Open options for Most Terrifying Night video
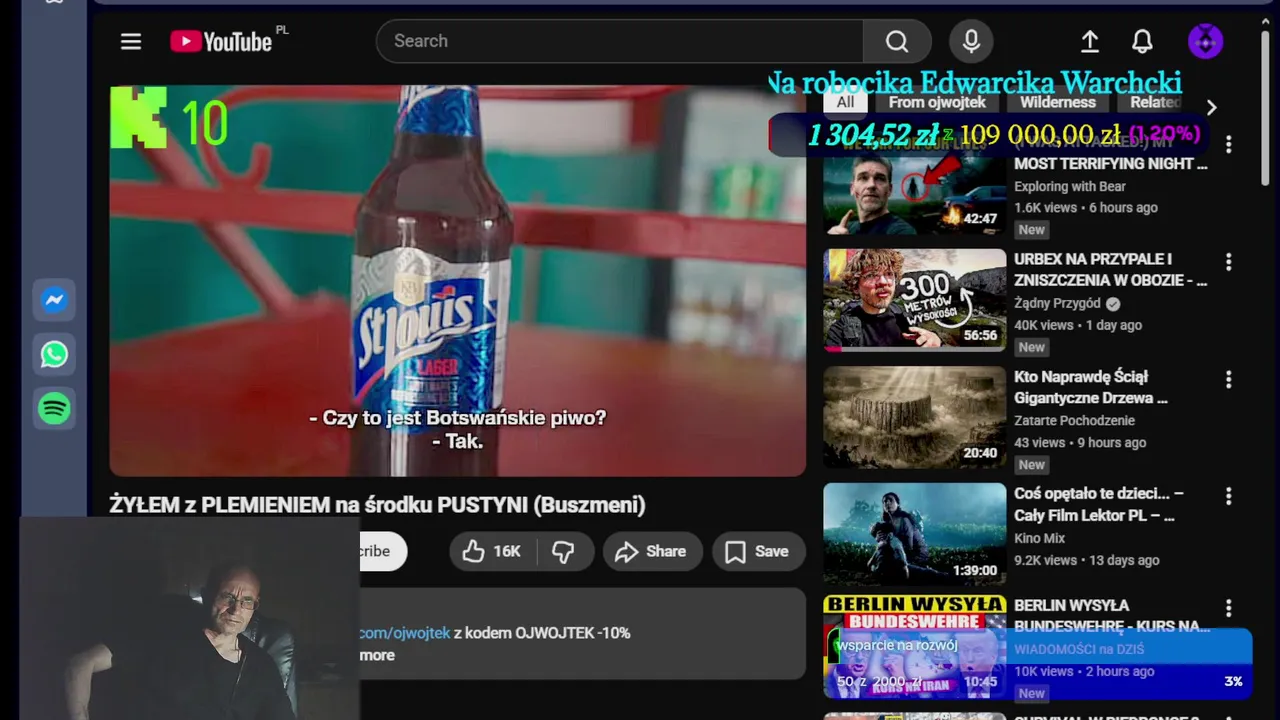 click(1228, 145)
